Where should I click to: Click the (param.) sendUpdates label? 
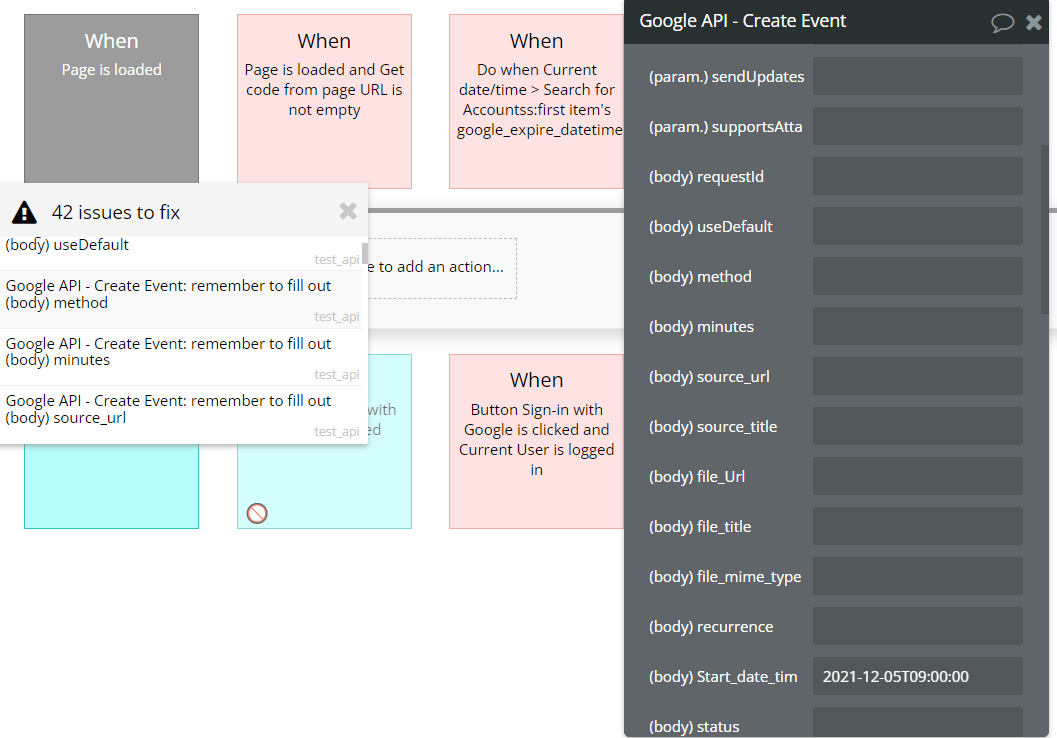726,77
